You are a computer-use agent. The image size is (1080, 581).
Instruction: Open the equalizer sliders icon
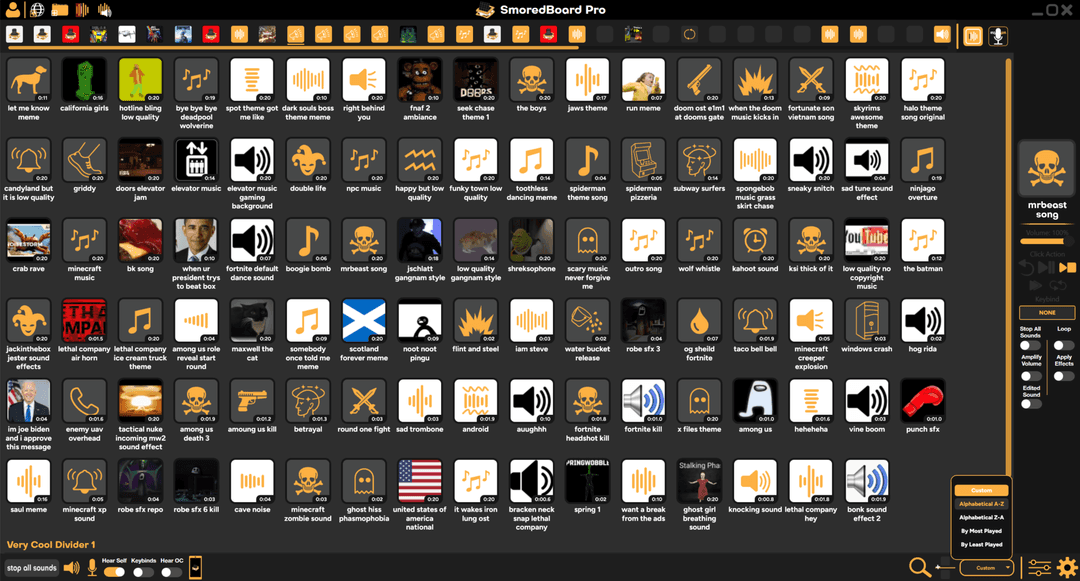coord(1039,567)
